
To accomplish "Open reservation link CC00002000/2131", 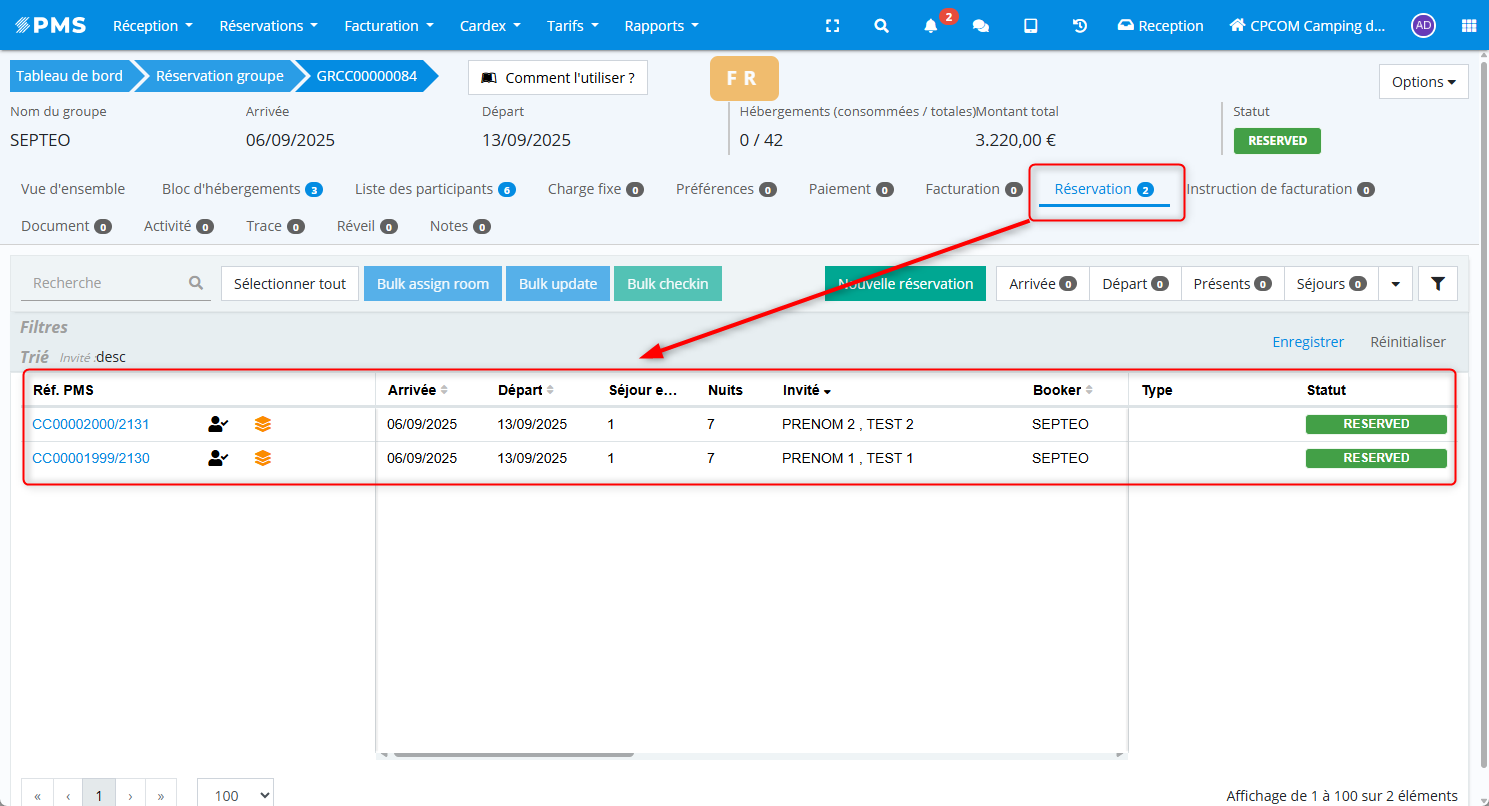I will [91, 424].
